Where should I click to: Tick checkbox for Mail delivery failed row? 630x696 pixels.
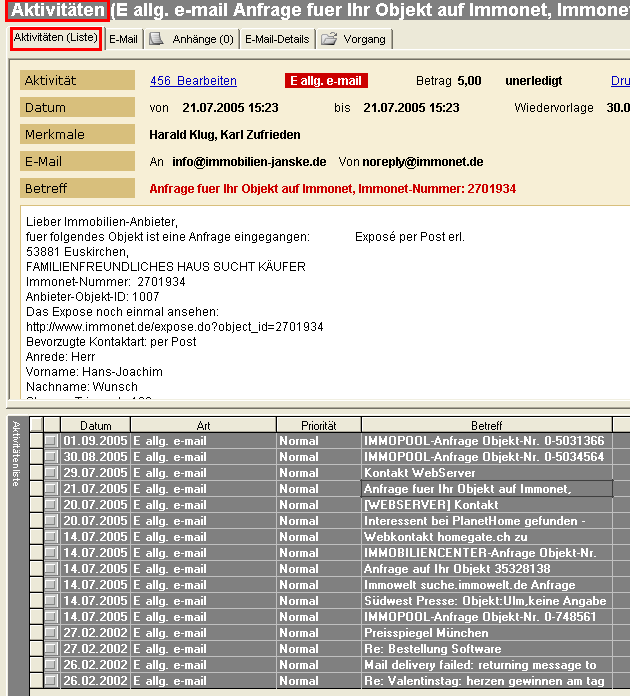point(51,664)
